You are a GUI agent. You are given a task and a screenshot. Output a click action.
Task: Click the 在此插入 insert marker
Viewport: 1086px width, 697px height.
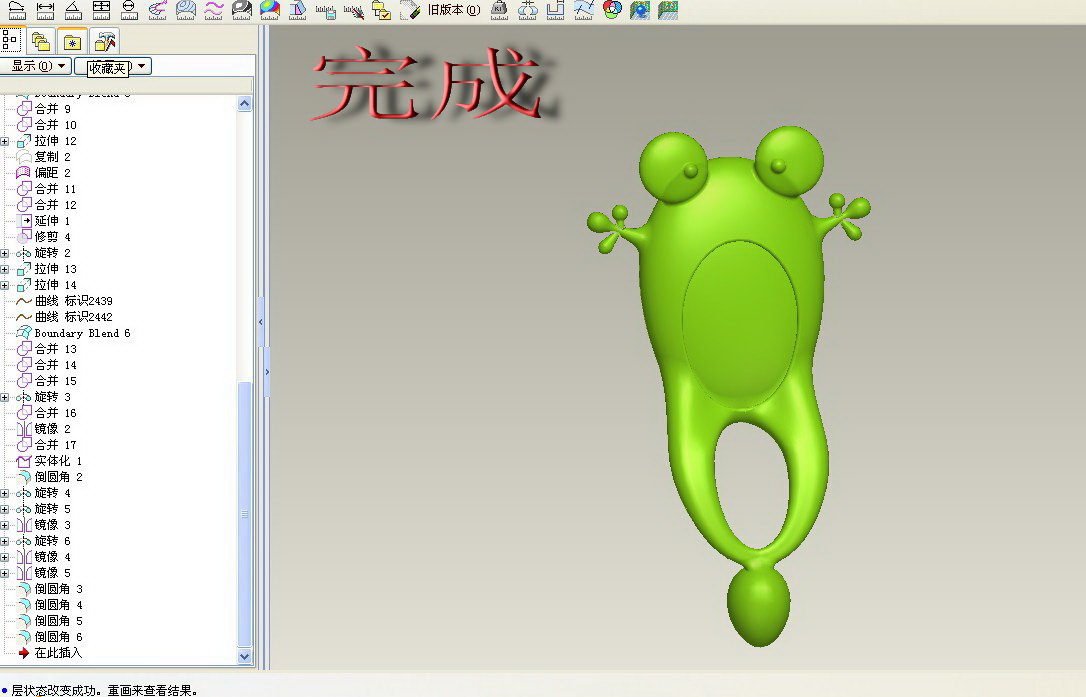(x=50, y=653)
